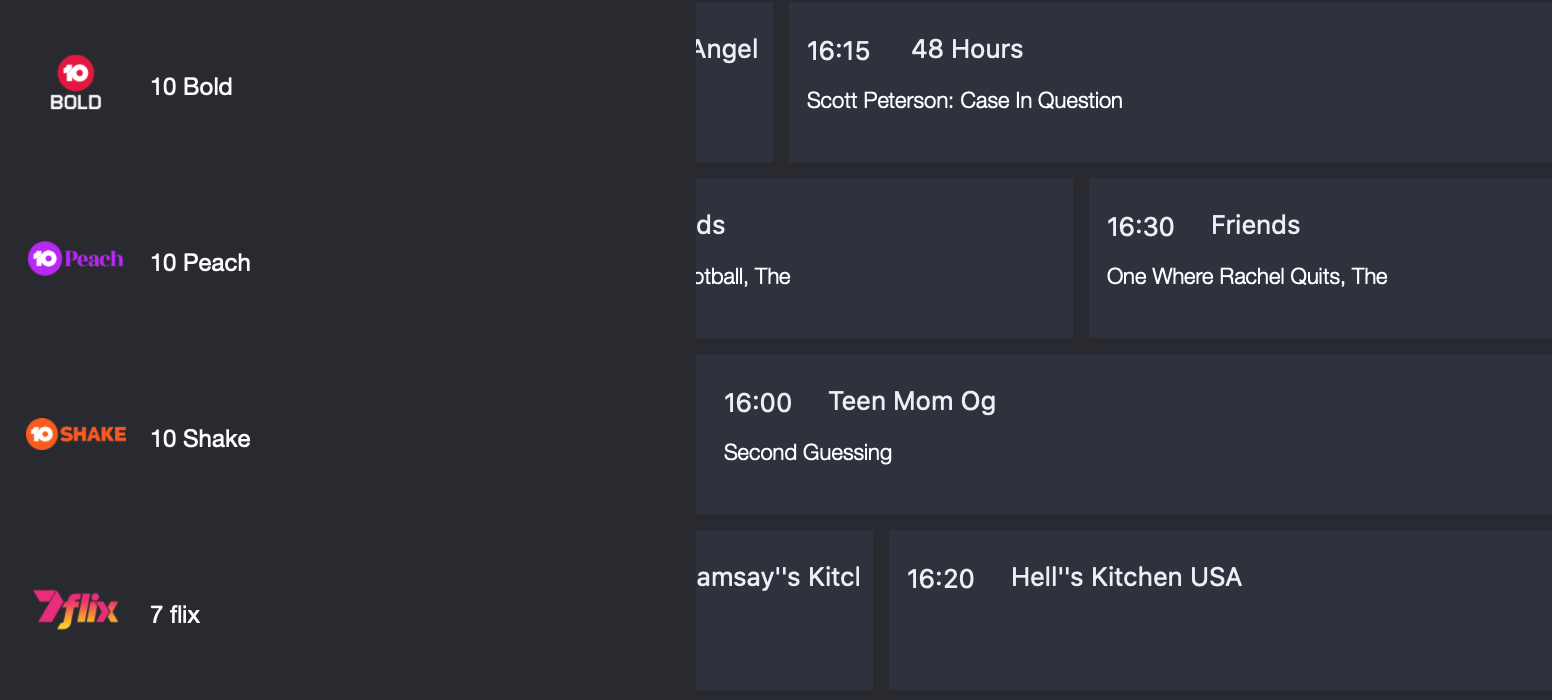
Task: Click the 16:15 time label on 48 Hours
Action: tap(839, 50)
